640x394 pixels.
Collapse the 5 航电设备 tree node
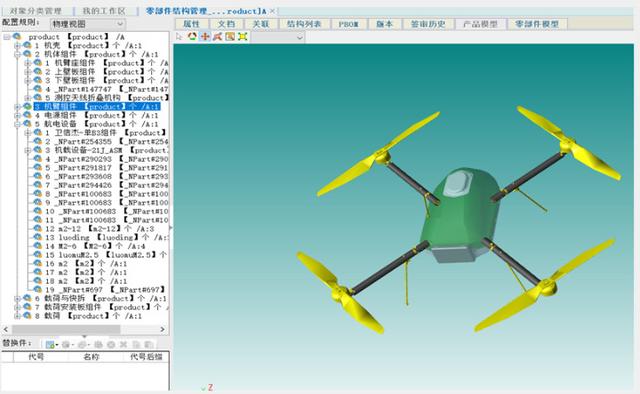(x=18, y=124)
